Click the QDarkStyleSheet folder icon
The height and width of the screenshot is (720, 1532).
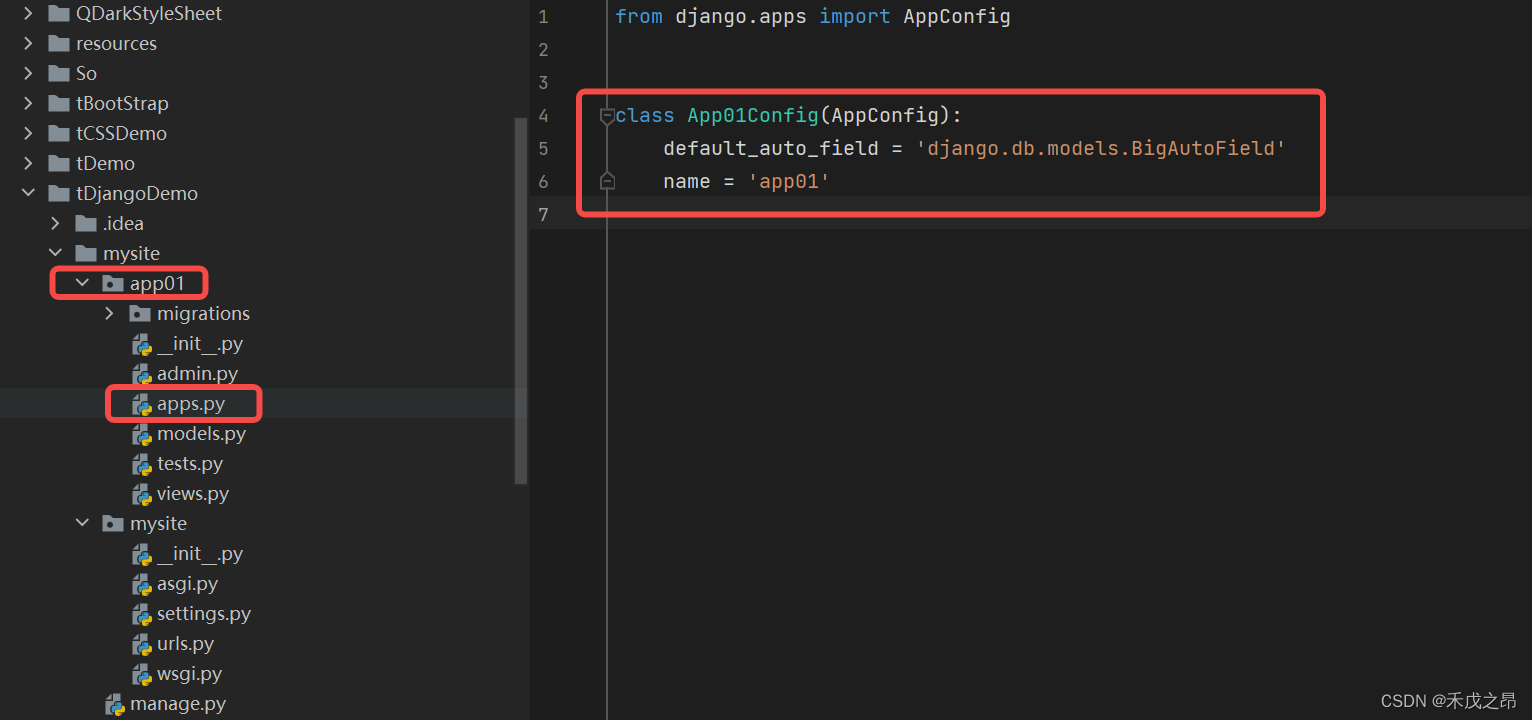(x=59, y=14)
